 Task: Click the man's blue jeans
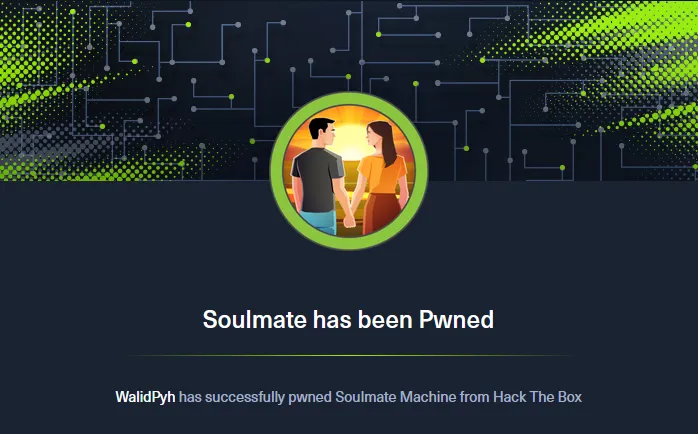point(319,223)
